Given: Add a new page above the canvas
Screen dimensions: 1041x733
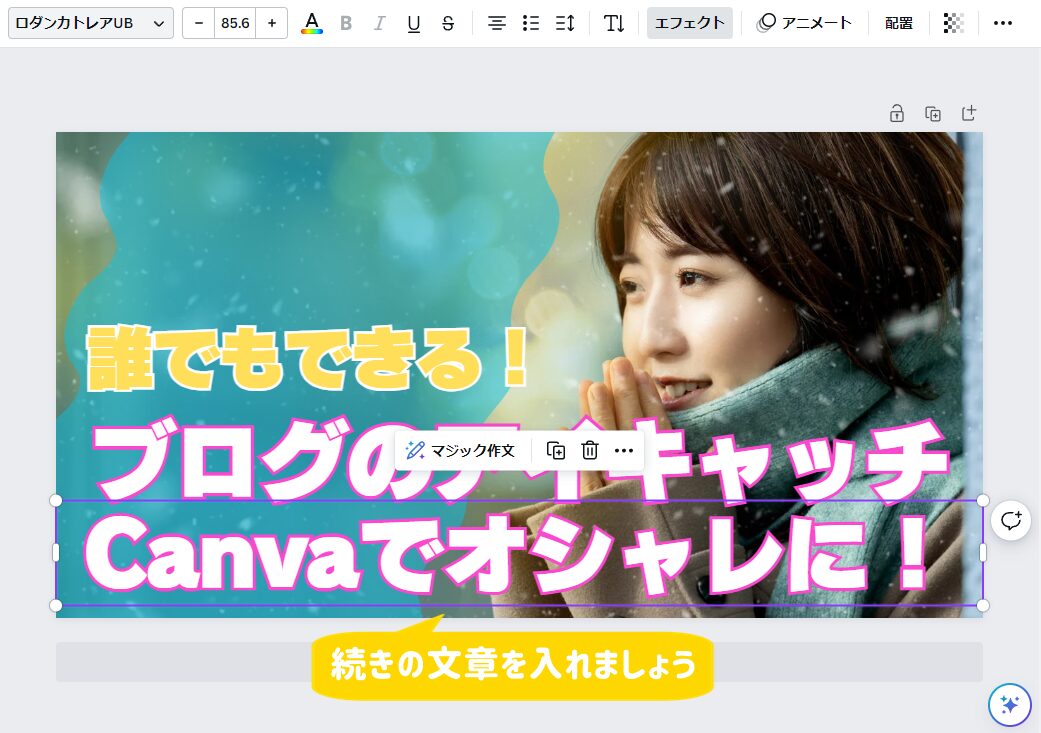Looking at the screenshot, I should click(969, 114).
